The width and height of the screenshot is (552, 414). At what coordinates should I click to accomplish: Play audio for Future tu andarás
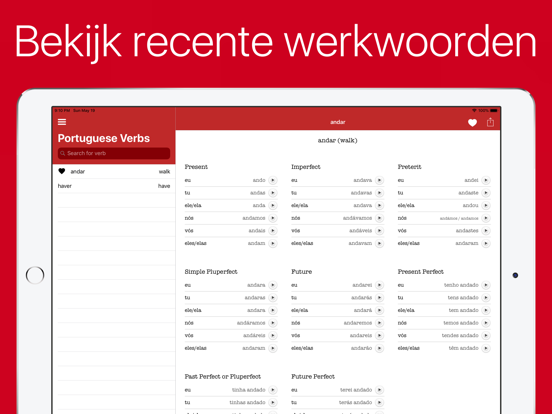coord(380,298)
